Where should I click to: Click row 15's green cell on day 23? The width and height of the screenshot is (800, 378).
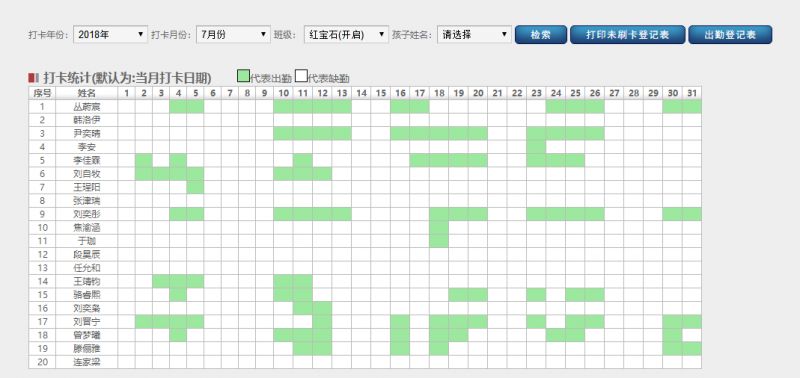pos(536,294)
